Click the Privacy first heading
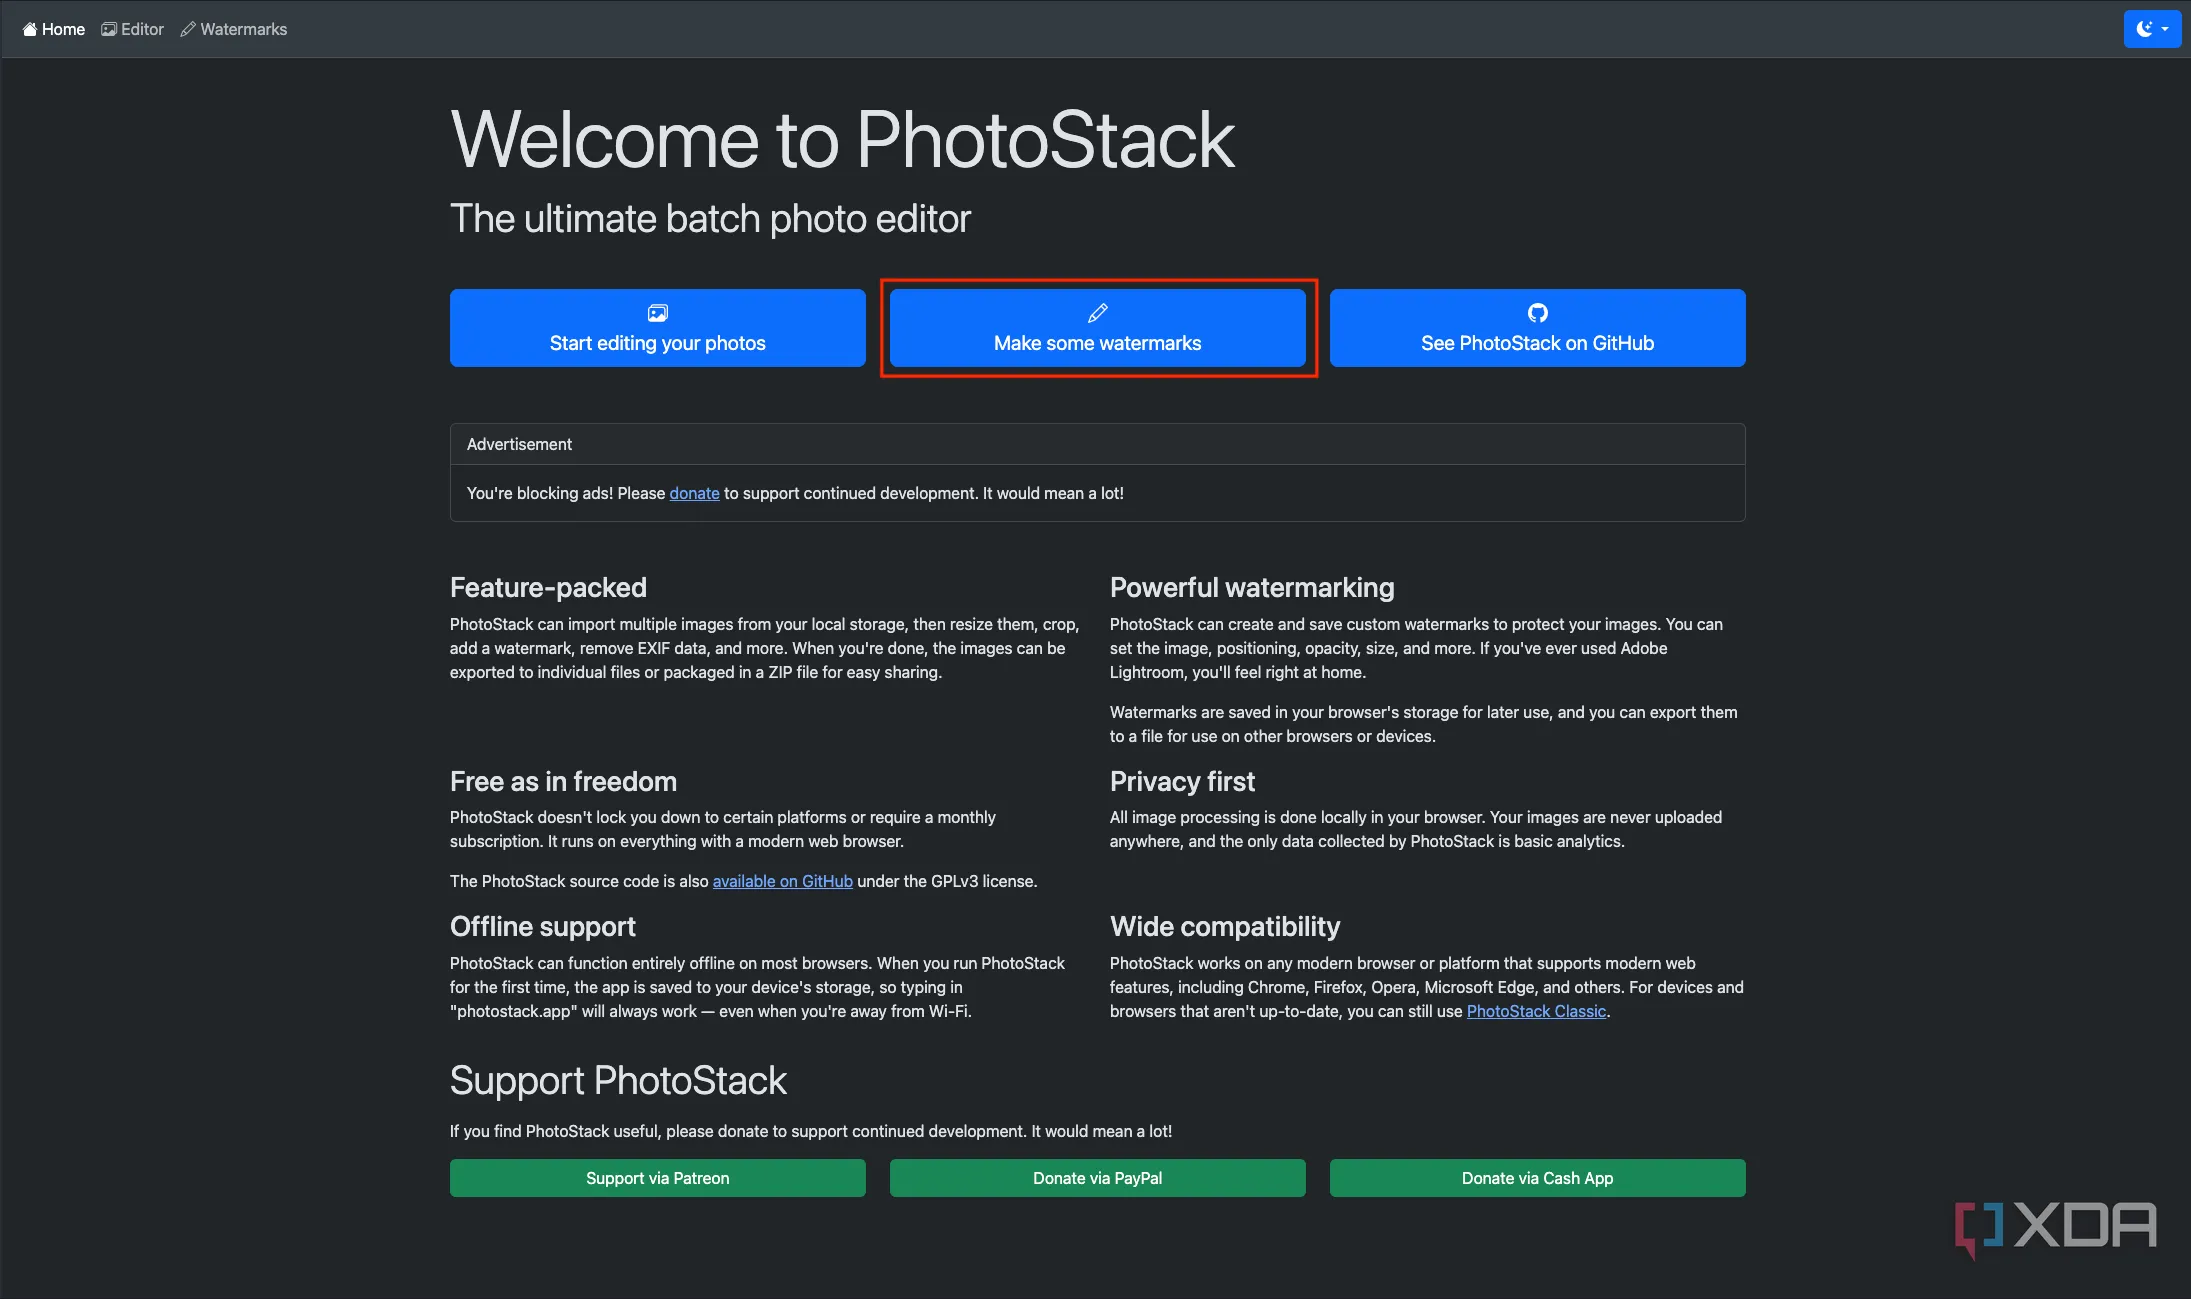2191x1299 pixels. pyautogui.click(x=1182, y=781)
